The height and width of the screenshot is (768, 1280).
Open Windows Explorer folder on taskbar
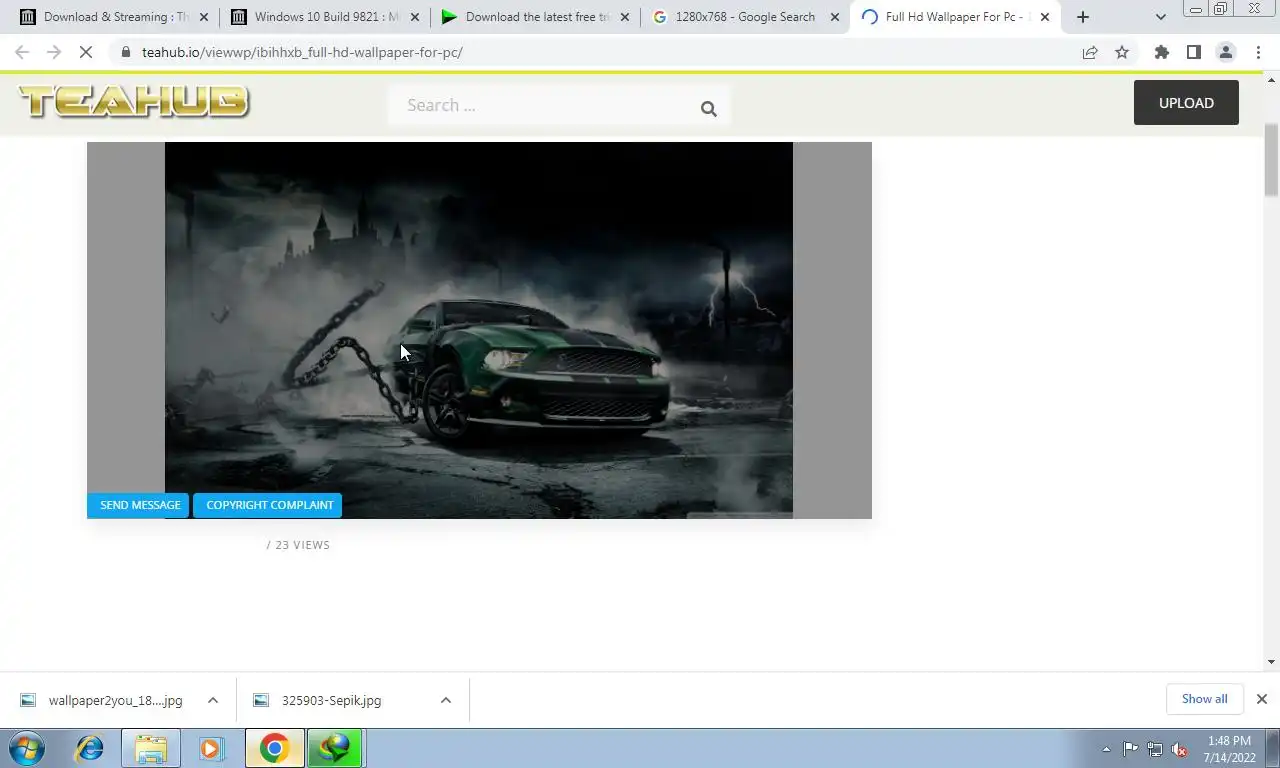tap(151, 748)
